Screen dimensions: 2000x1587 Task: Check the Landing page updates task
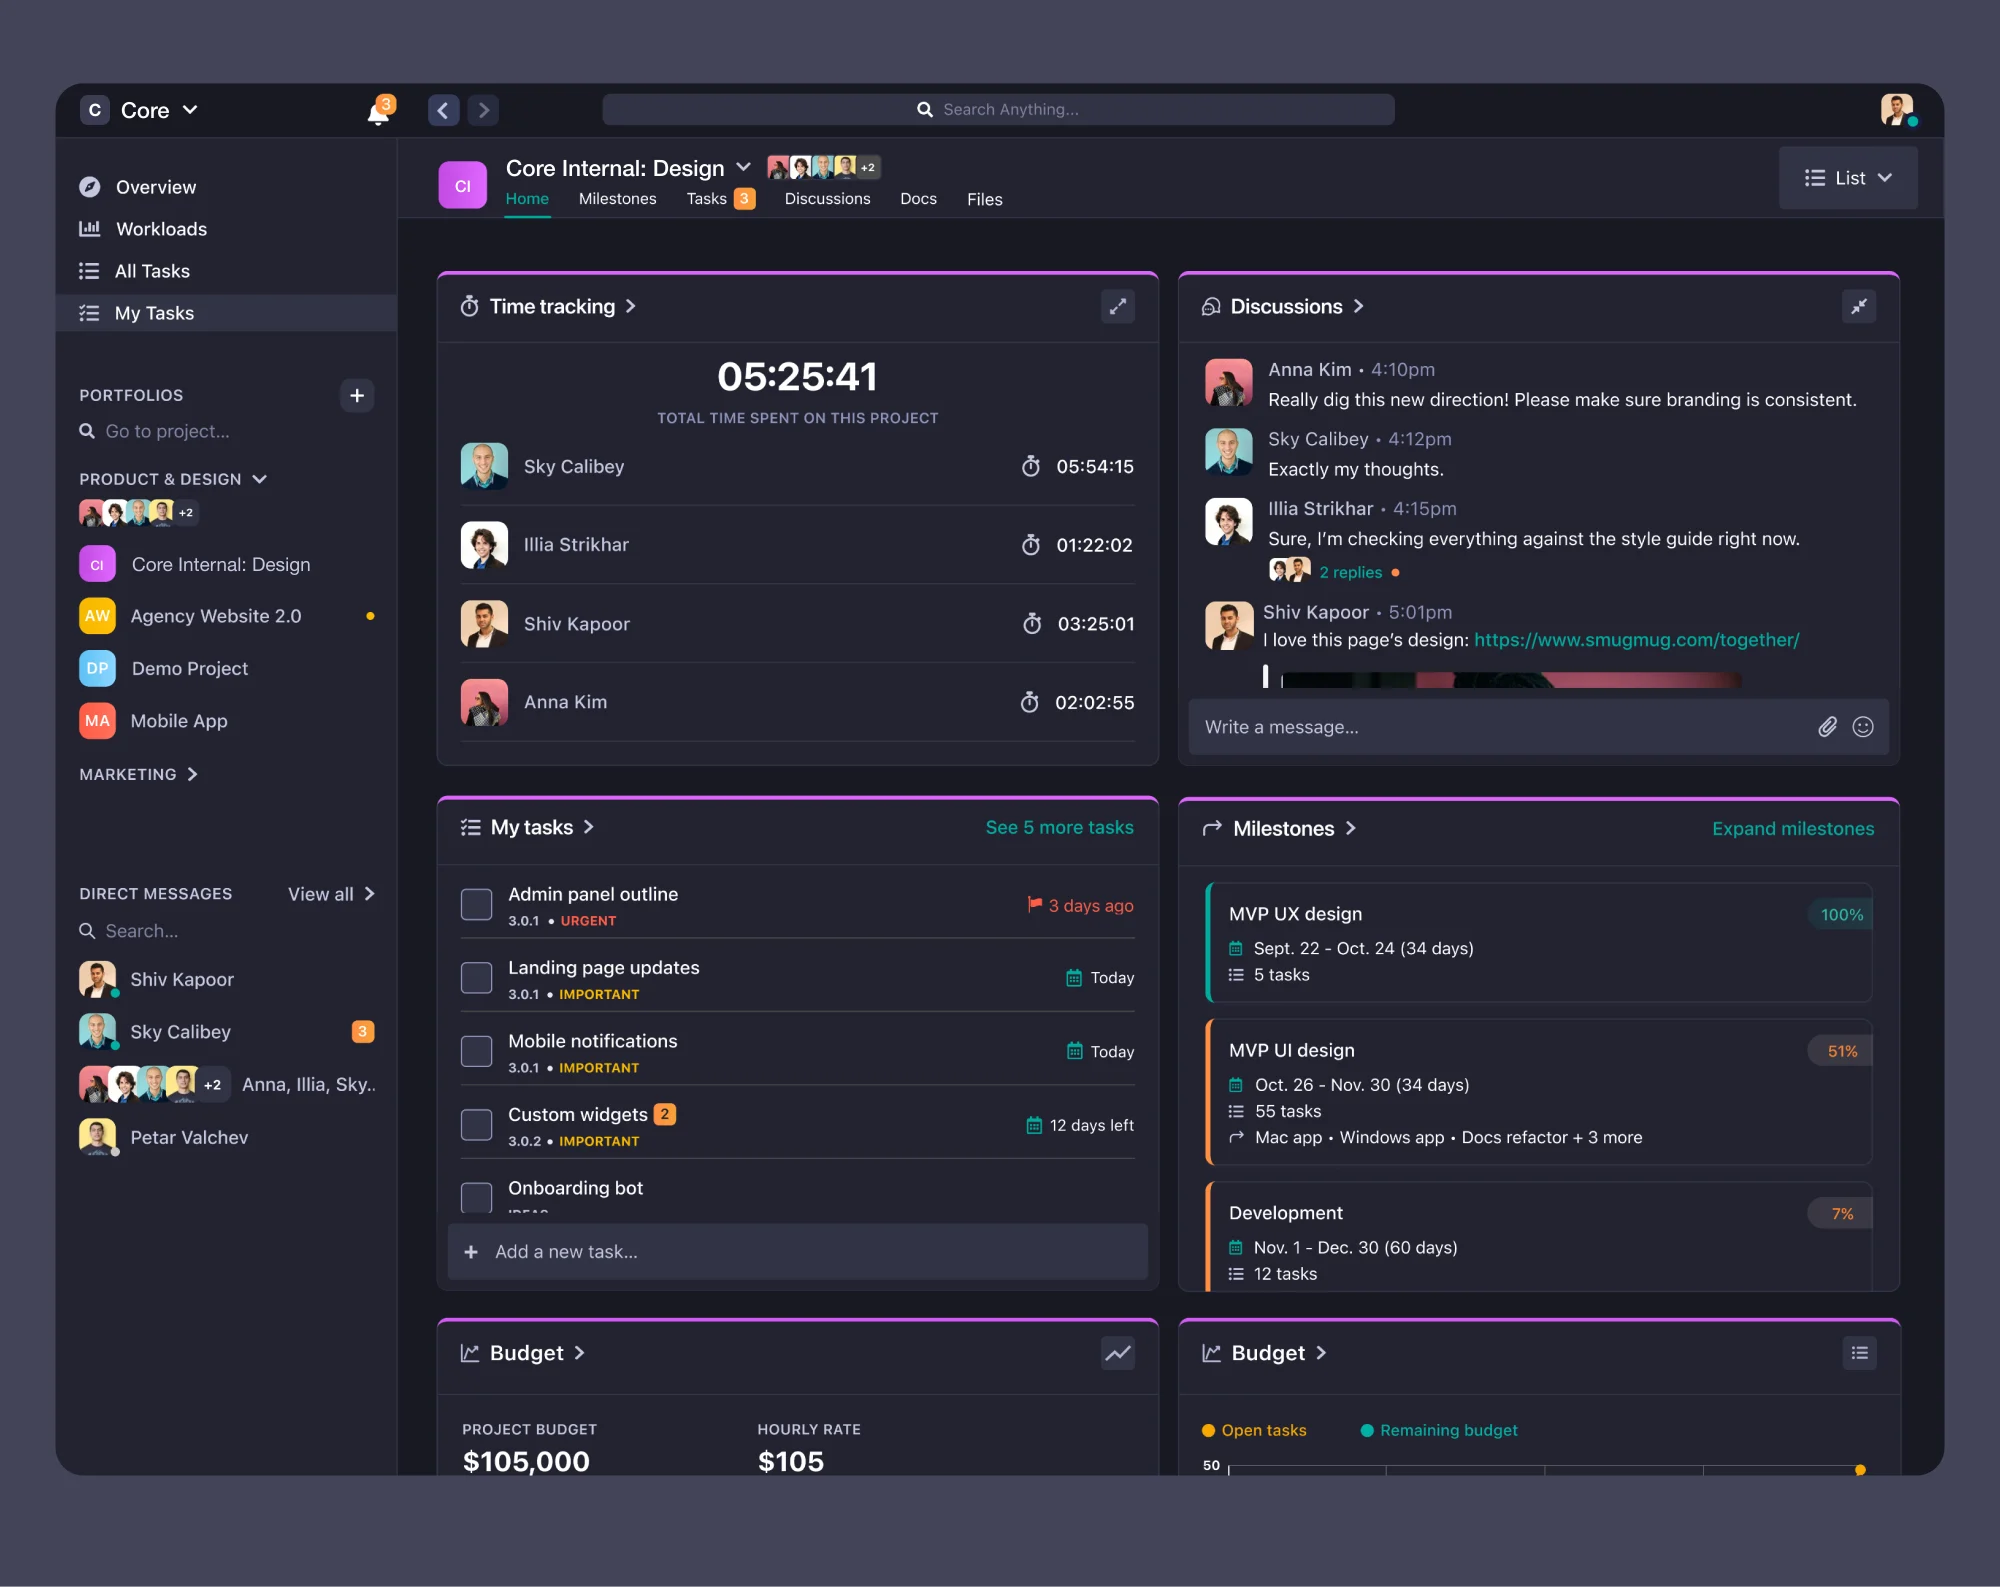[x=476, y=978]
